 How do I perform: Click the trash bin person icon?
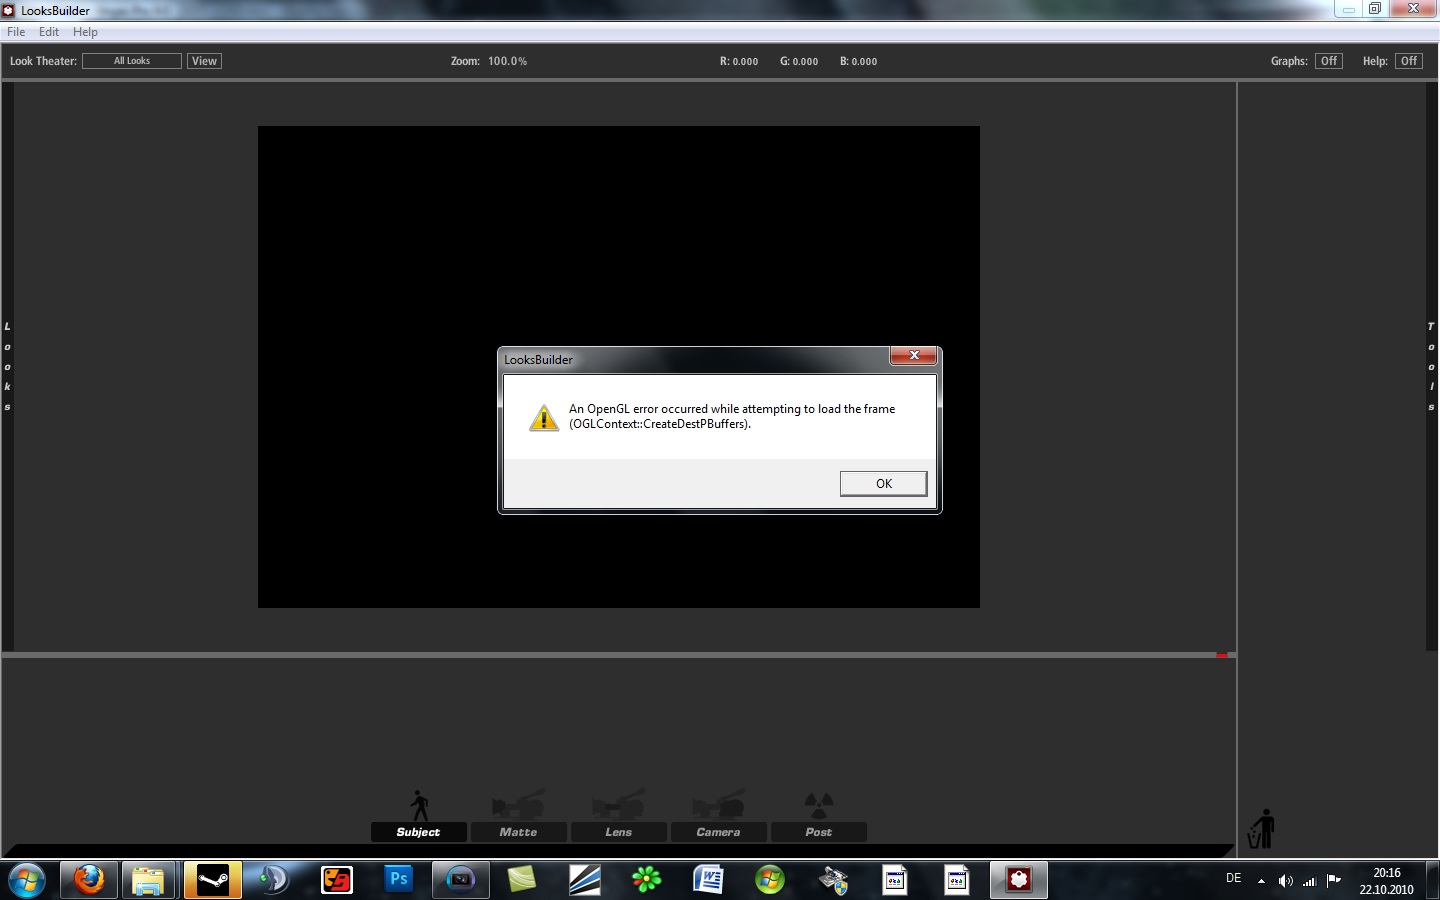(1262, 829)
